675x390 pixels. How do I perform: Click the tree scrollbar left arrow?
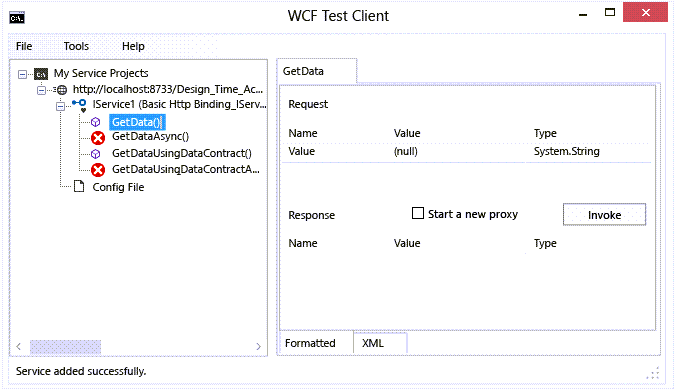coord(19,347)
